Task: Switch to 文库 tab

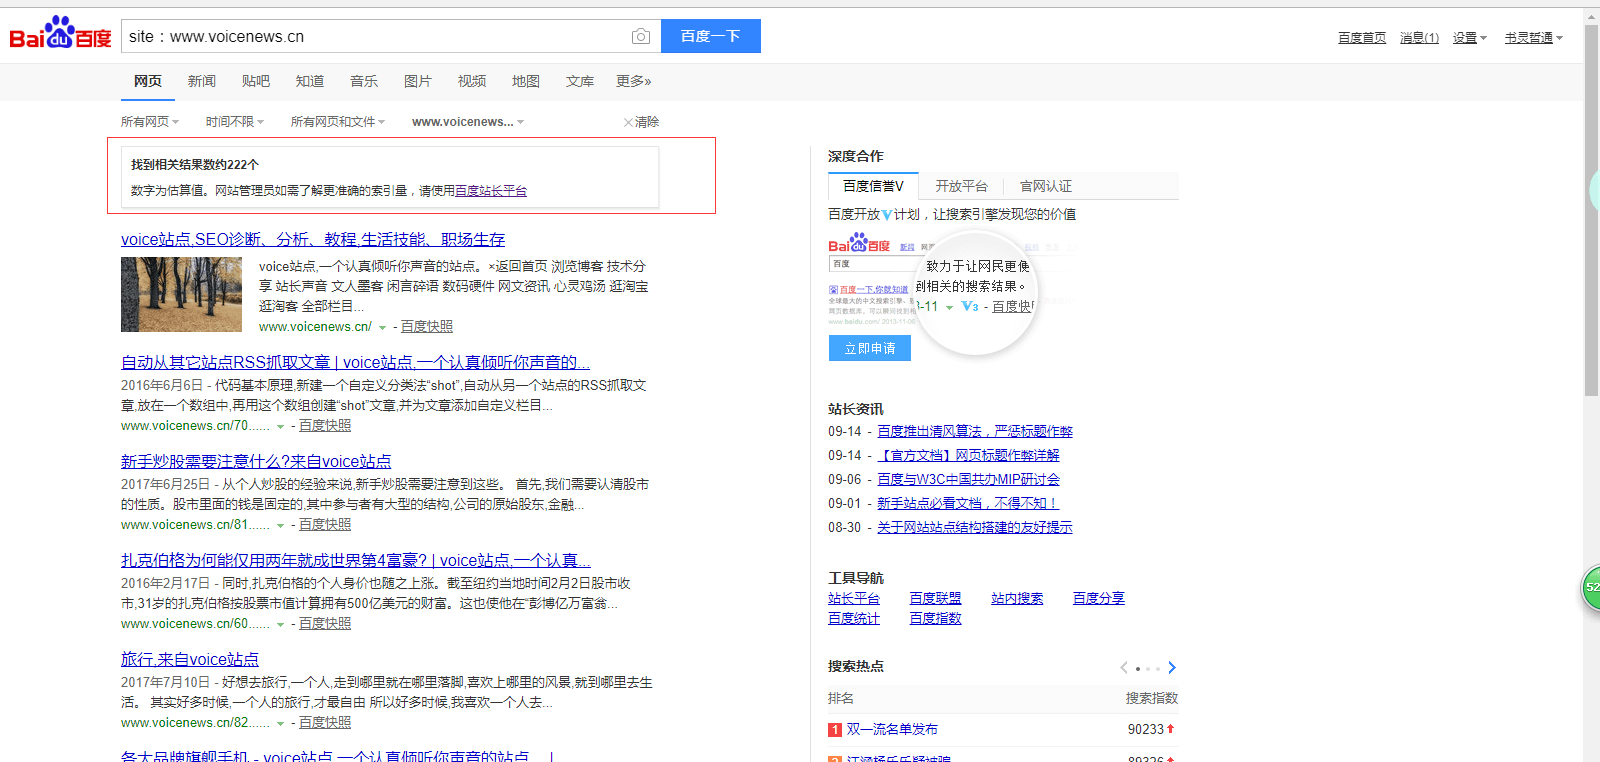Action: tap(580, 81)
